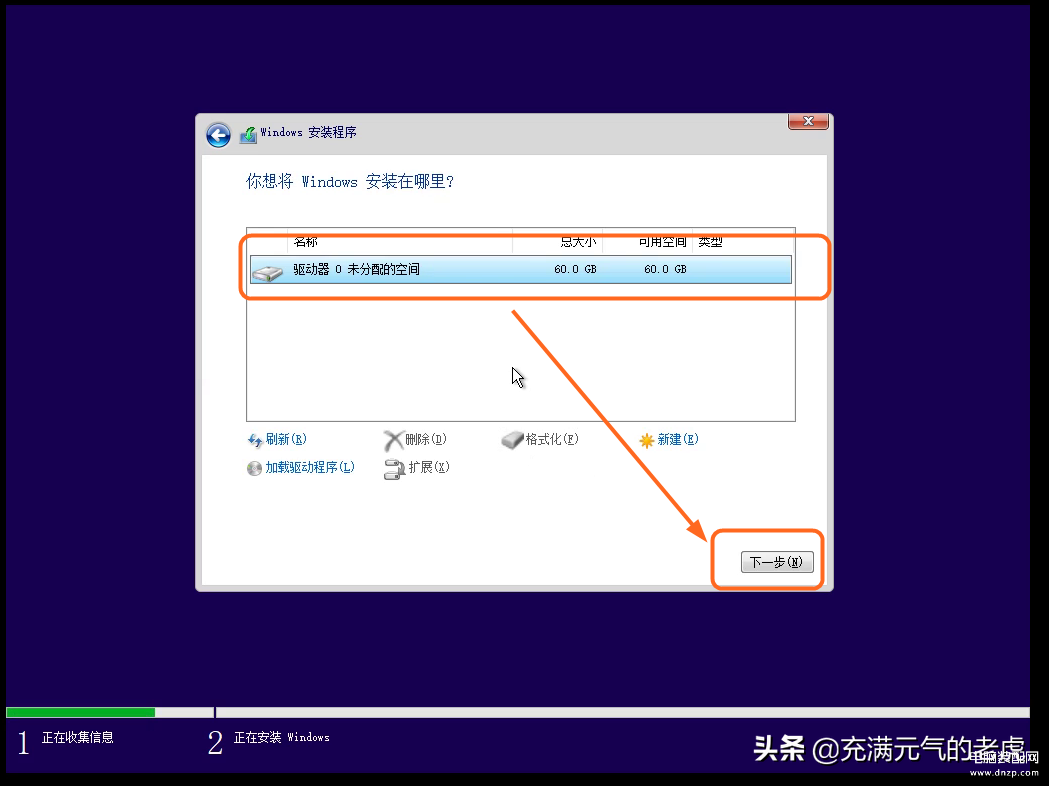Click the extend partition icon beside 扩展
Screen dimensions: 1049x786
394,469
